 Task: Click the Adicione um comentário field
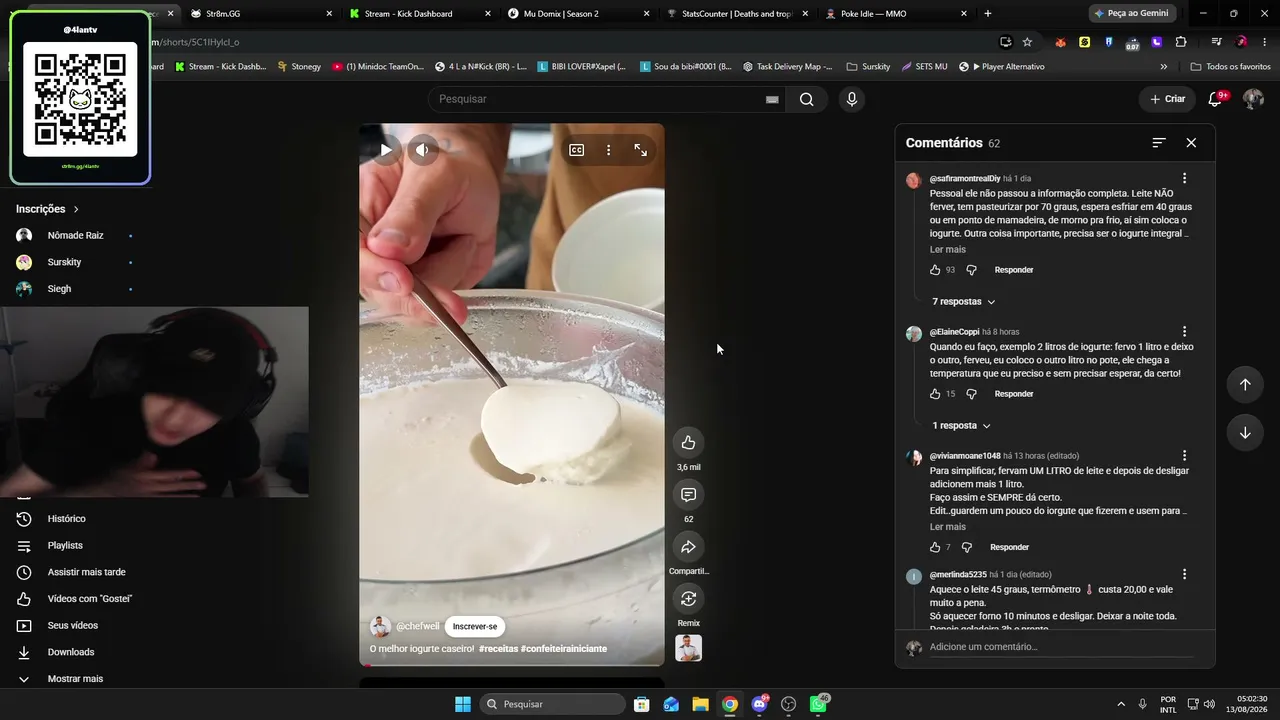coord(1061,647)
